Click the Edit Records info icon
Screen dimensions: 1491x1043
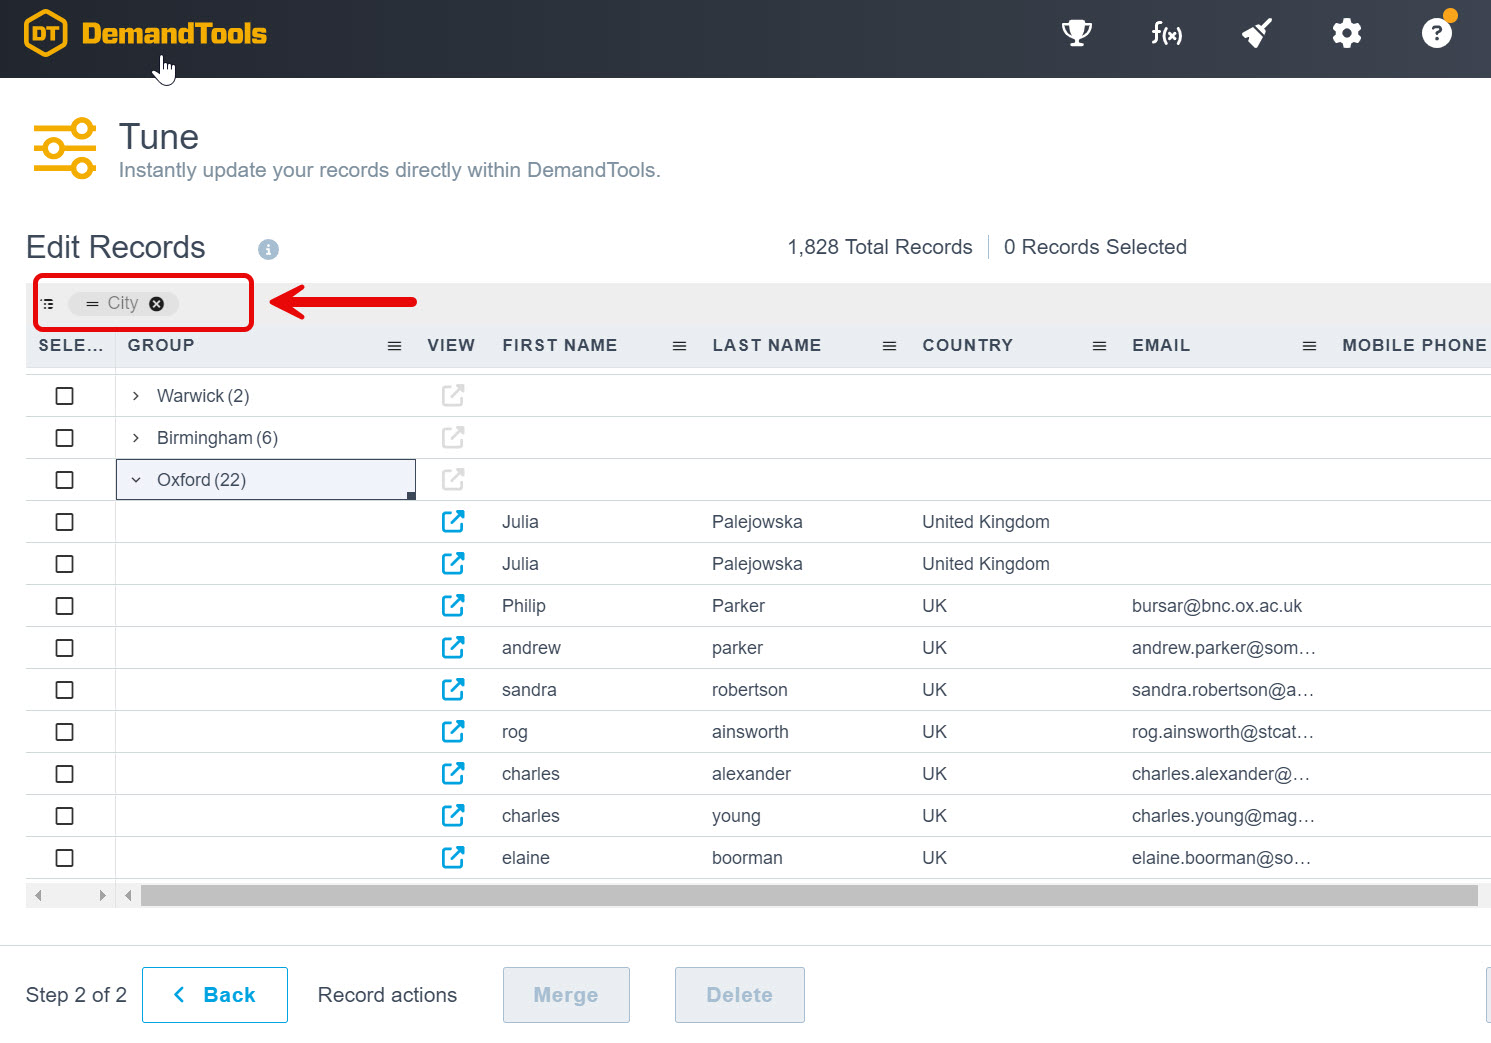[x=268, y=249]
